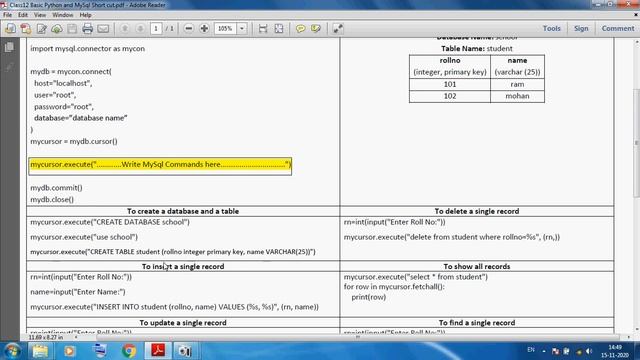
Task: Click the vertical scrollbar thumb
Action: [636, 143]
